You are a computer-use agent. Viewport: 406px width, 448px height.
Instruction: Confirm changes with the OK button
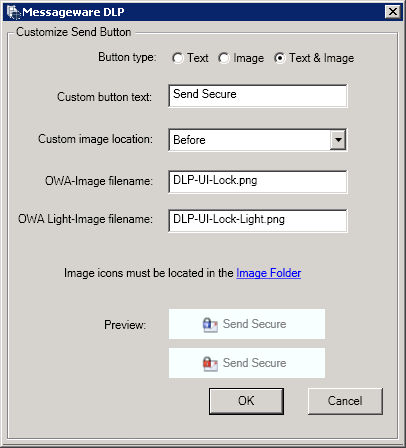[246, 401]
